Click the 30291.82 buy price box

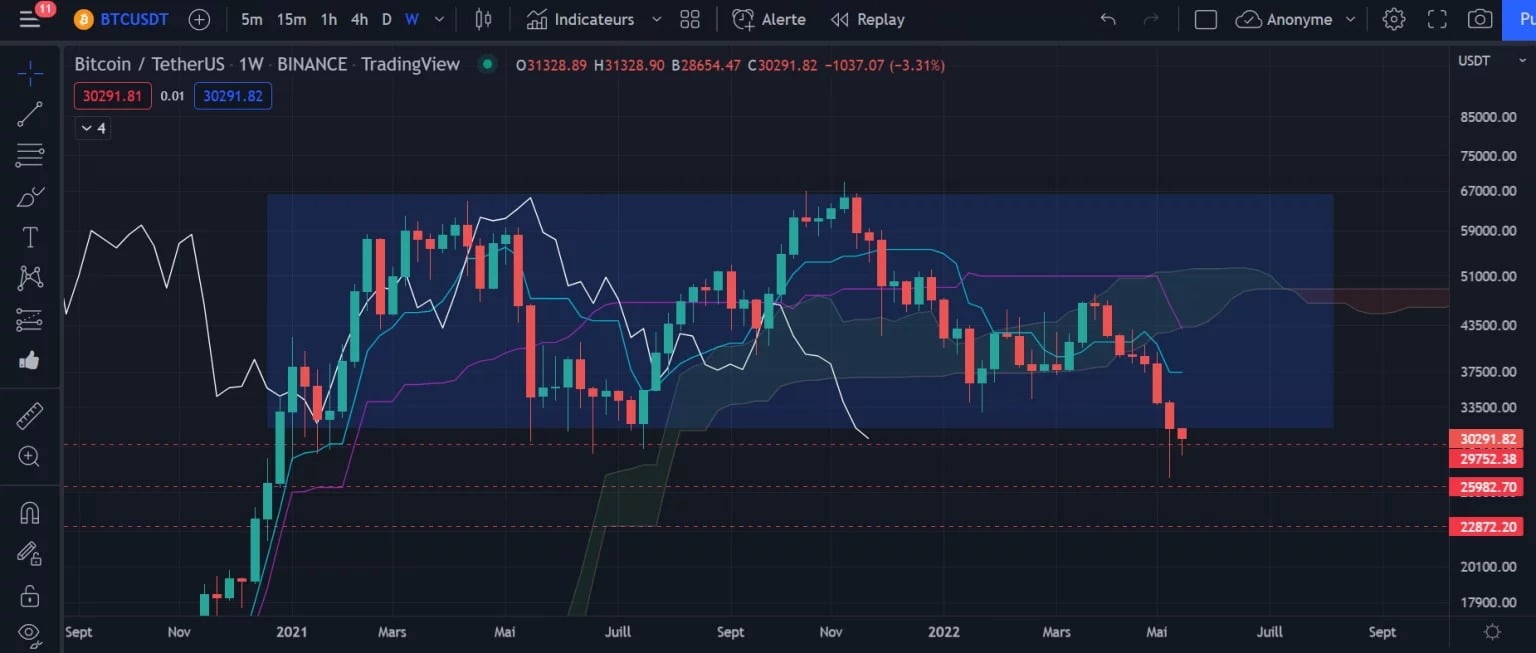click(233, 96)
